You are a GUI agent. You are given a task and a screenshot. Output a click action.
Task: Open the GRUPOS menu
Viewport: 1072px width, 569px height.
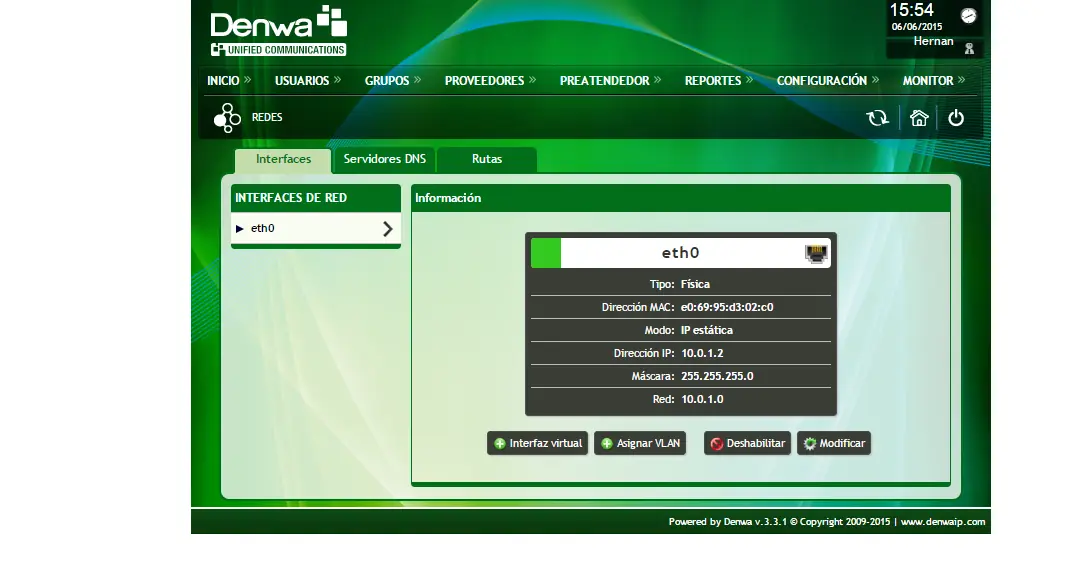click(392, 81)
